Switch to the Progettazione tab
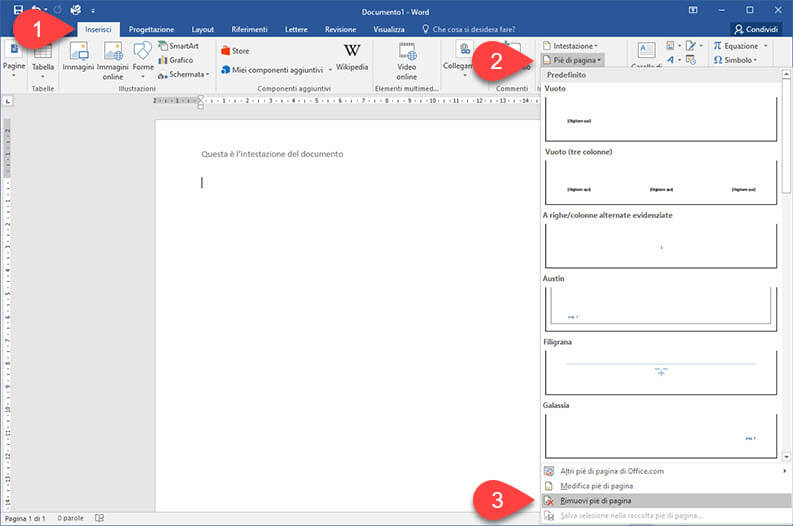This screenshot has width=793, height=526. [x=151, y=30]
